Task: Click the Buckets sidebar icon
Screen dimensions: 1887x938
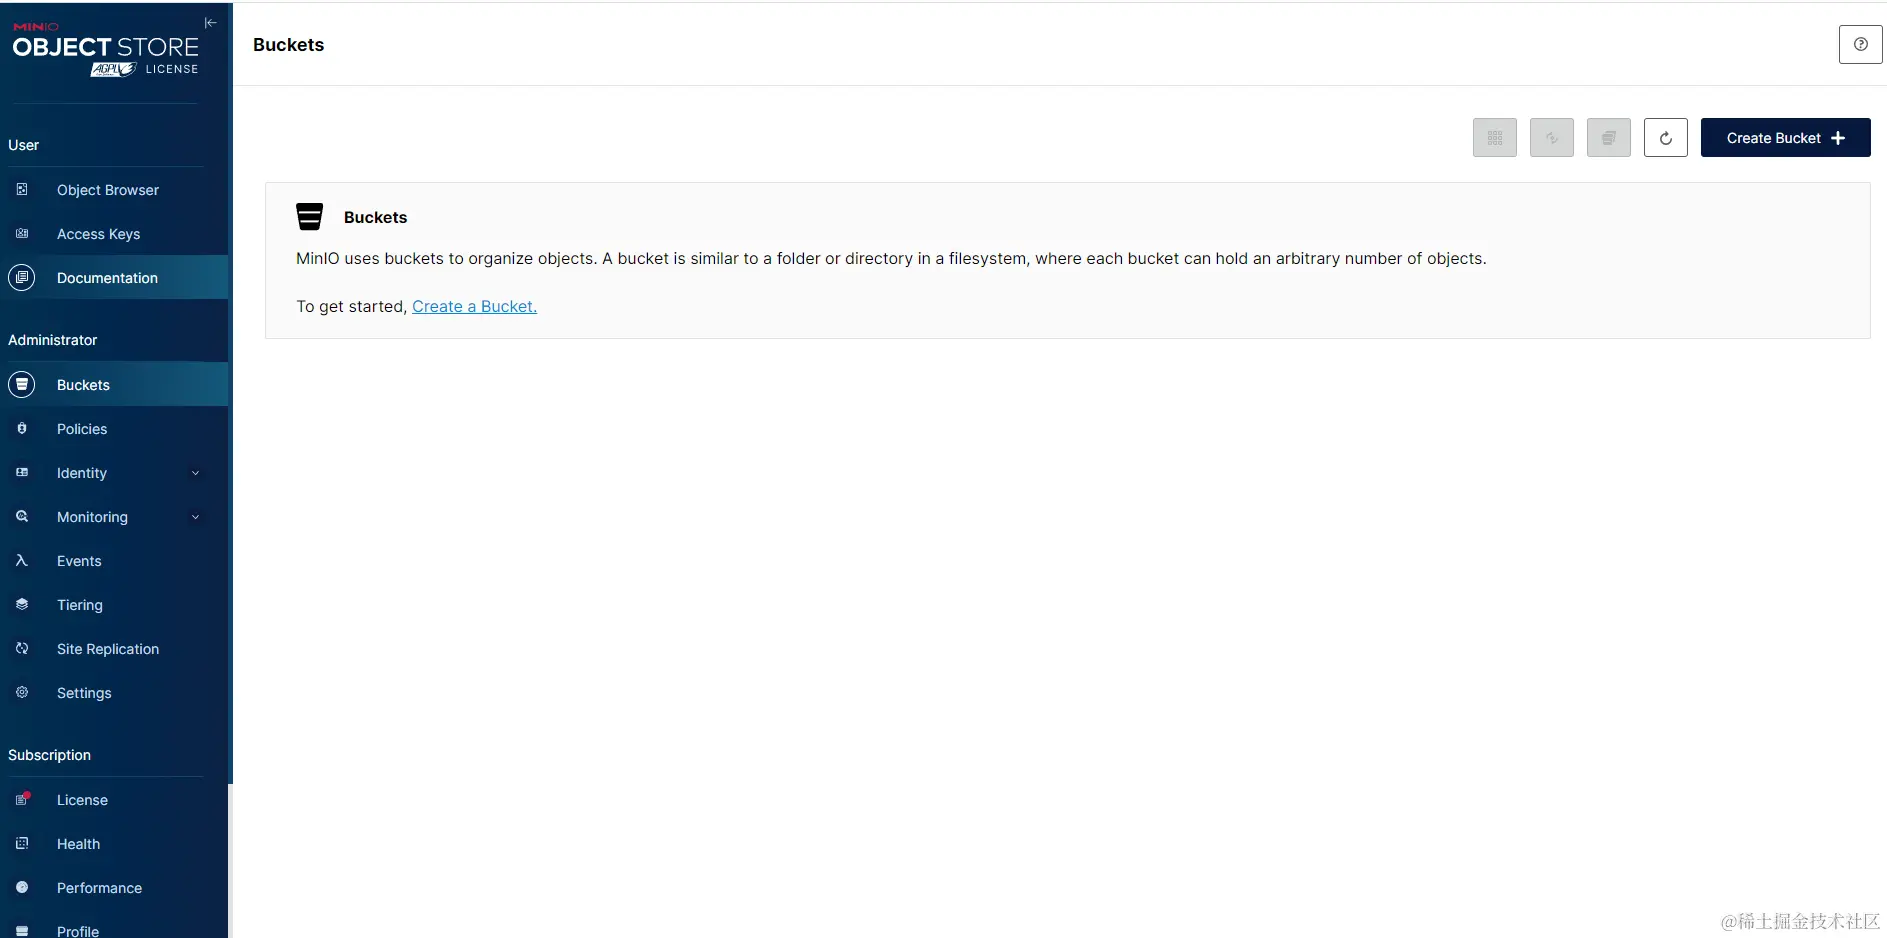Action: (x=22, y=384)
